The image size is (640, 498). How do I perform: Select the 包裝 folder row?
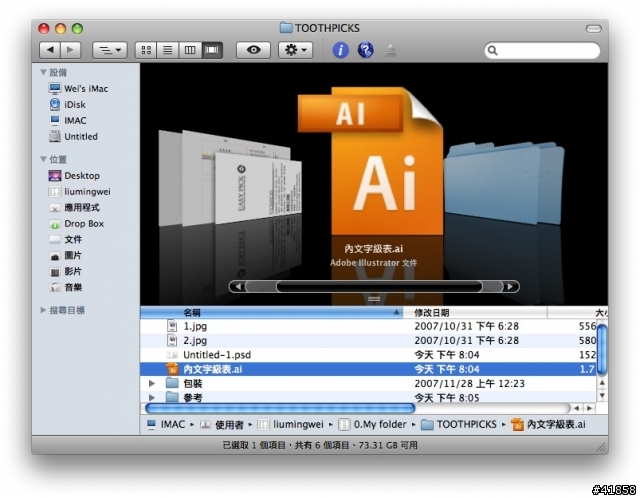(368, 383)
